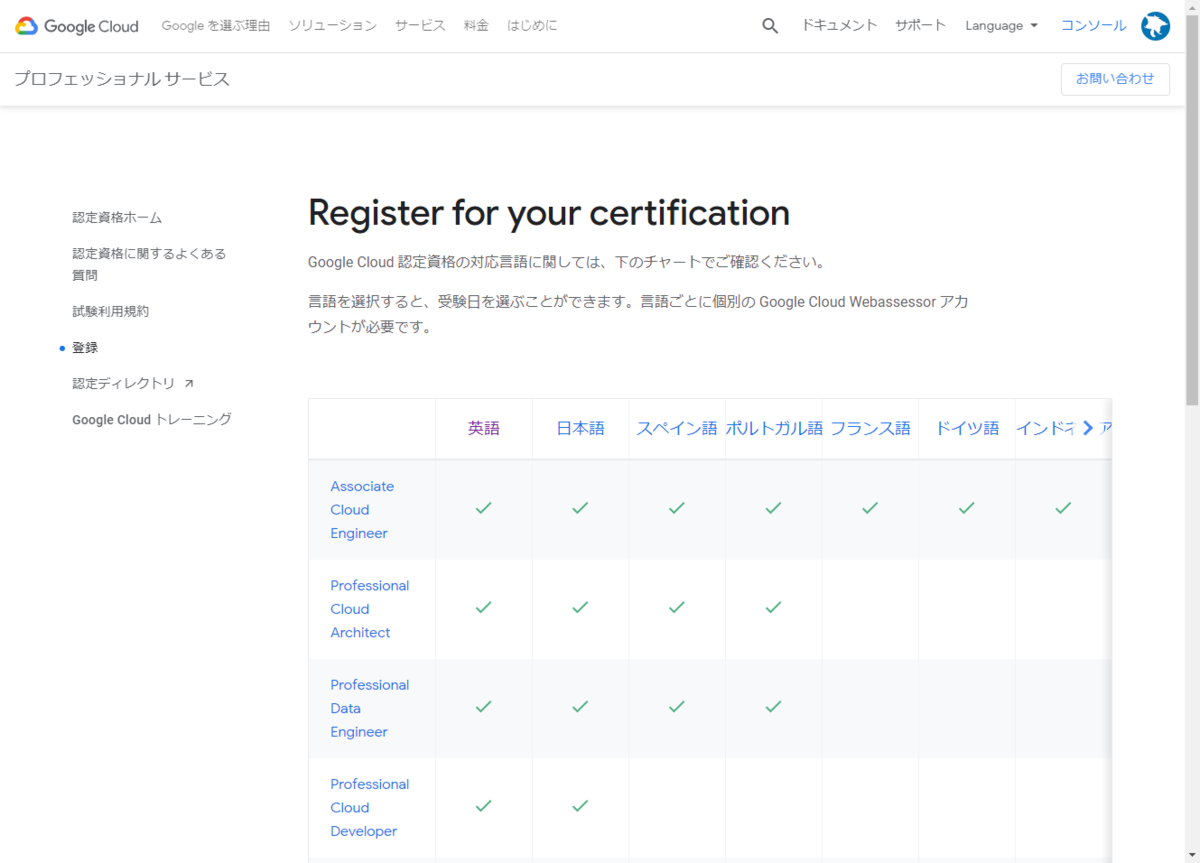
Task: Open Professional Cloud Developer link
Action: tap(370, 807)
